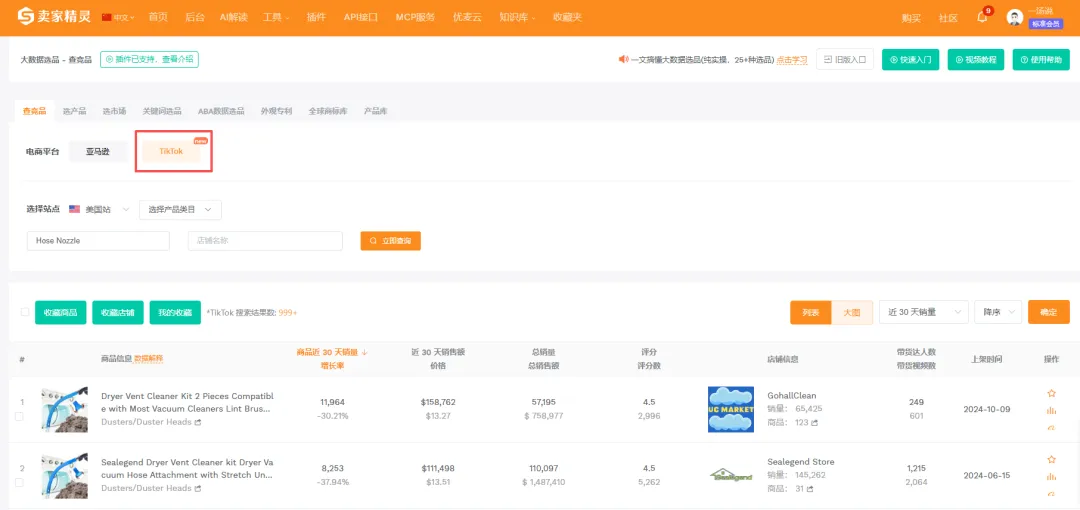1080x510 pixels.
Task: Switch to the 选产品 tab
Action: tap(74, 111)
